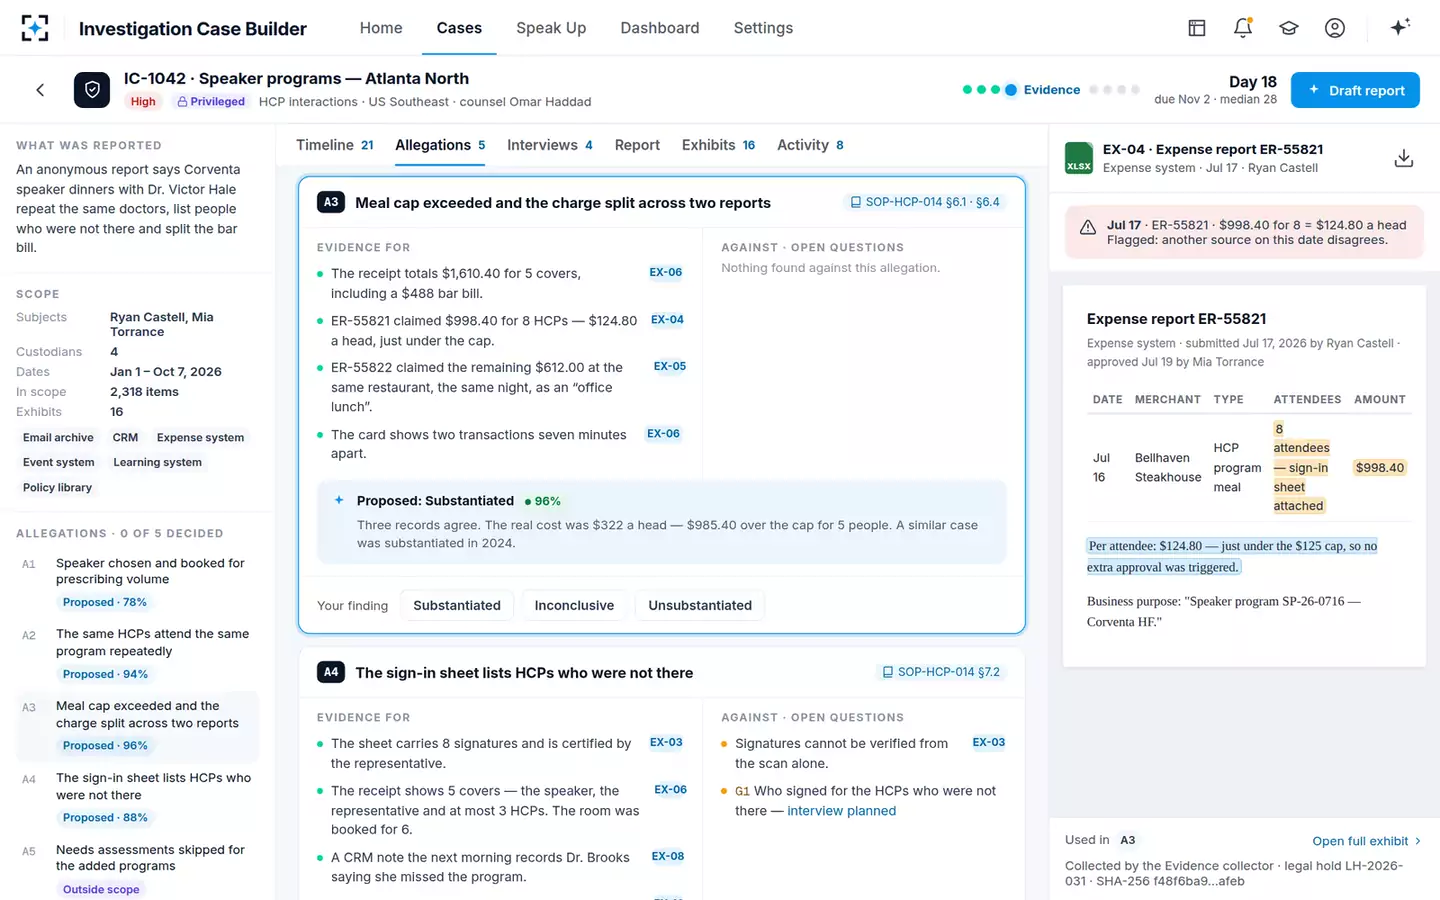This screenshot has width=1440, height=900.
Task: Click the Proposed: Substantiated sparkle icon
Action: [339, 500]
